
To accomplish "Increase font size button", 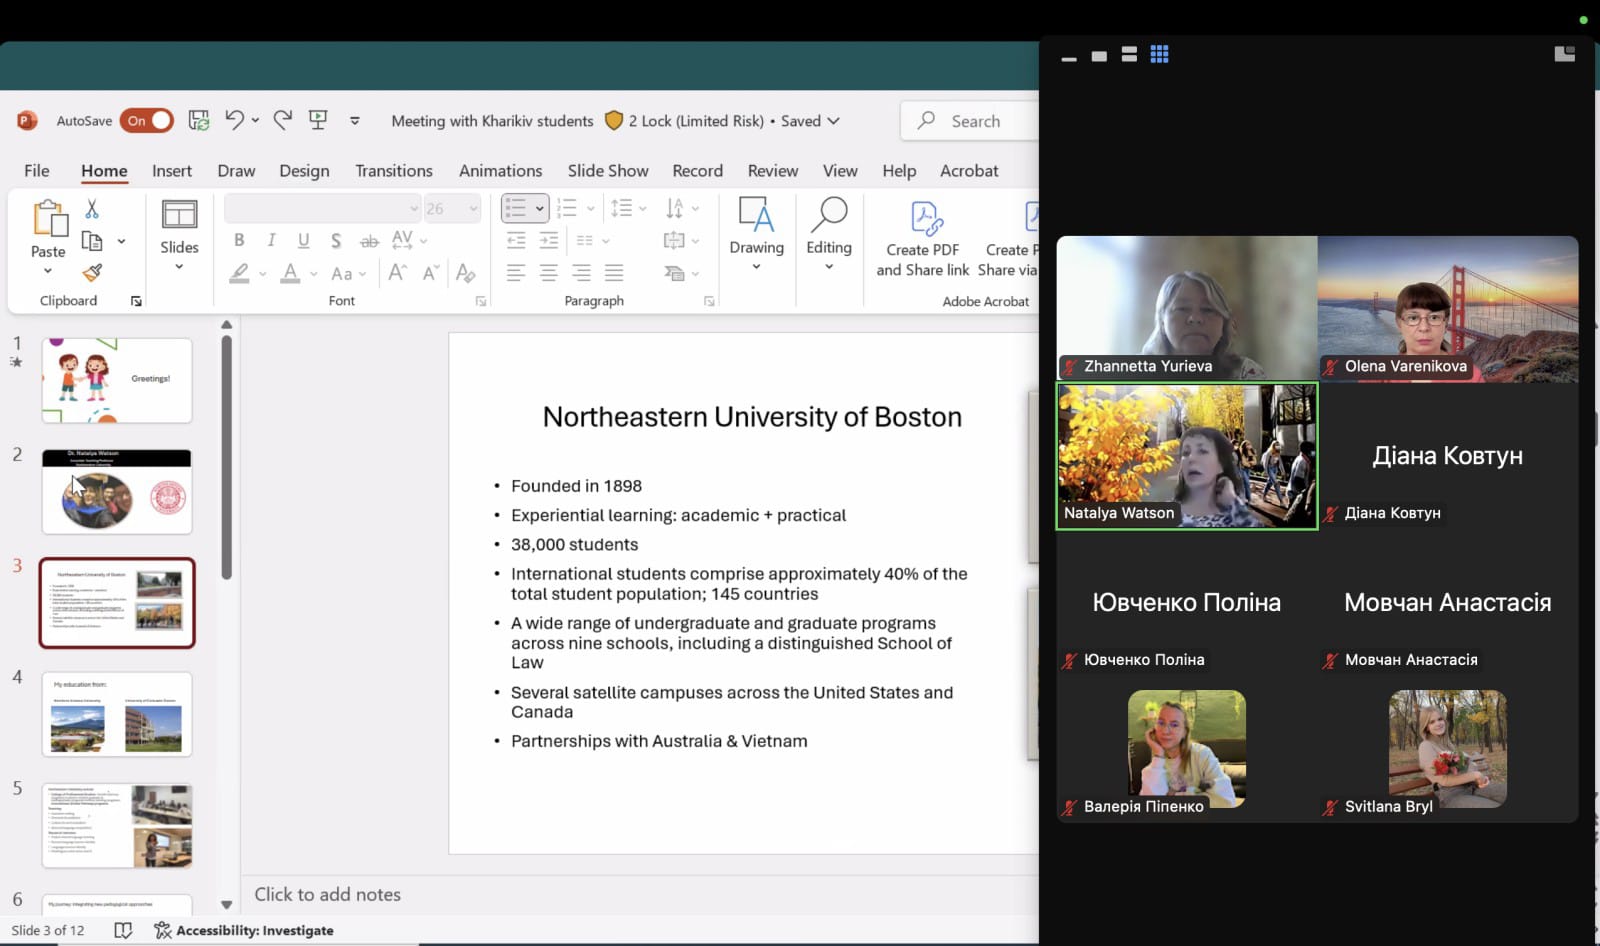I will click(398, 272).
